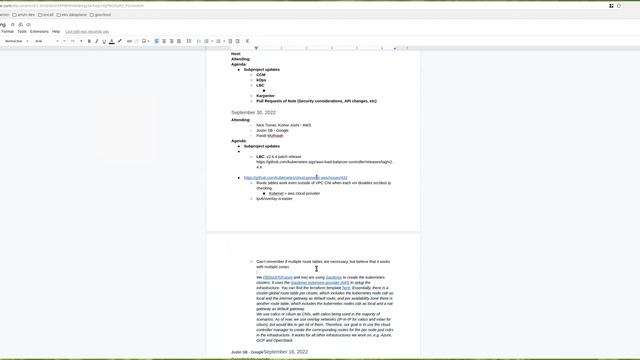Screen dimensions: 640x360
Task: Click the 'here' terraform template link
Action: (x=346, y=288)
